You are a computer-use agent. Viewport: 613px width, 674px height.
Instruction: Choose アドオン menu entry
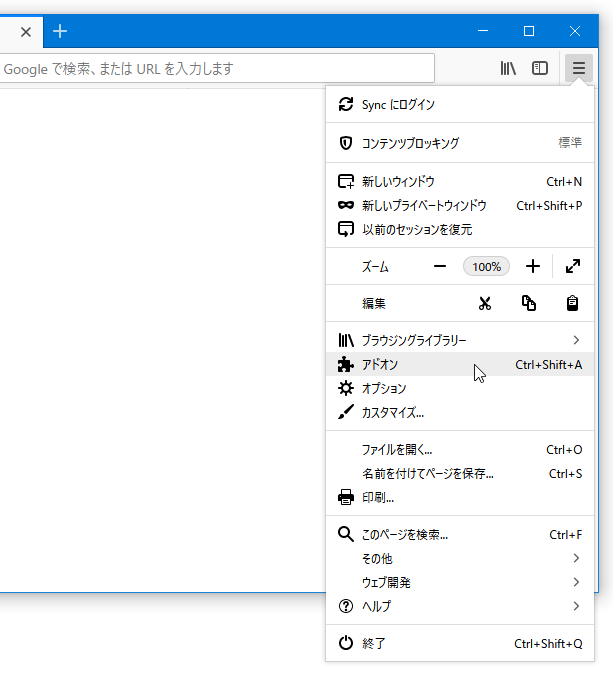[460, 364]
